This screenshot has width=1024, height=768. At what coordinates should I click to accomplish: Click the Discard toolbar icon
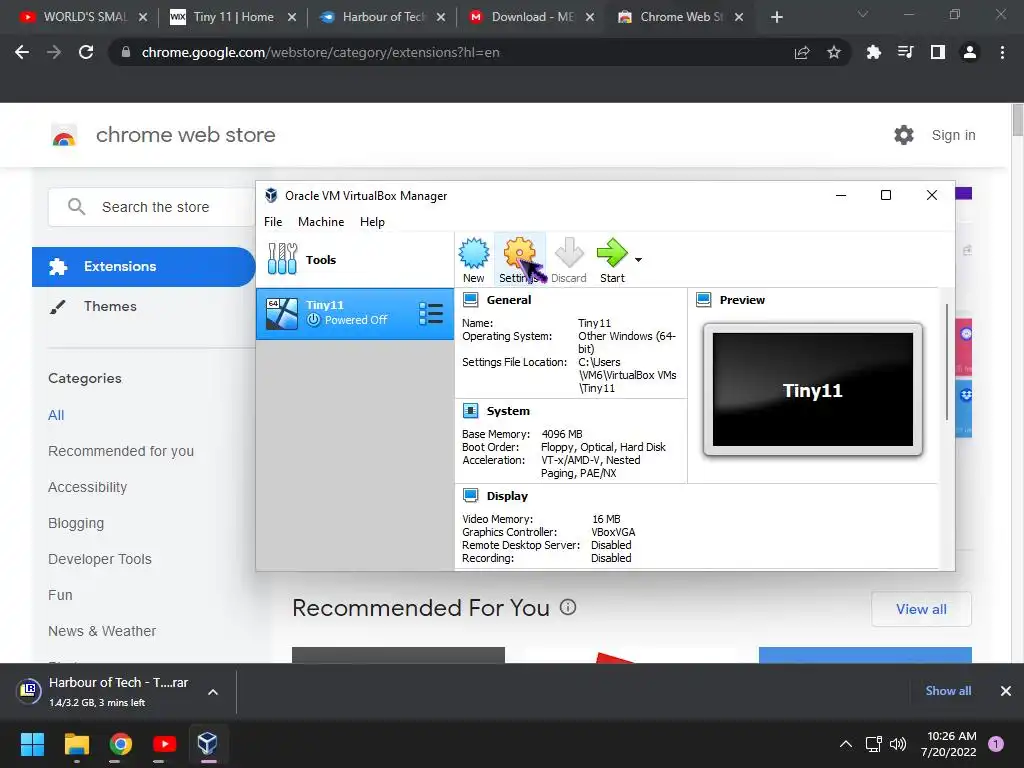pyautogui.click(x=568, y=260)
